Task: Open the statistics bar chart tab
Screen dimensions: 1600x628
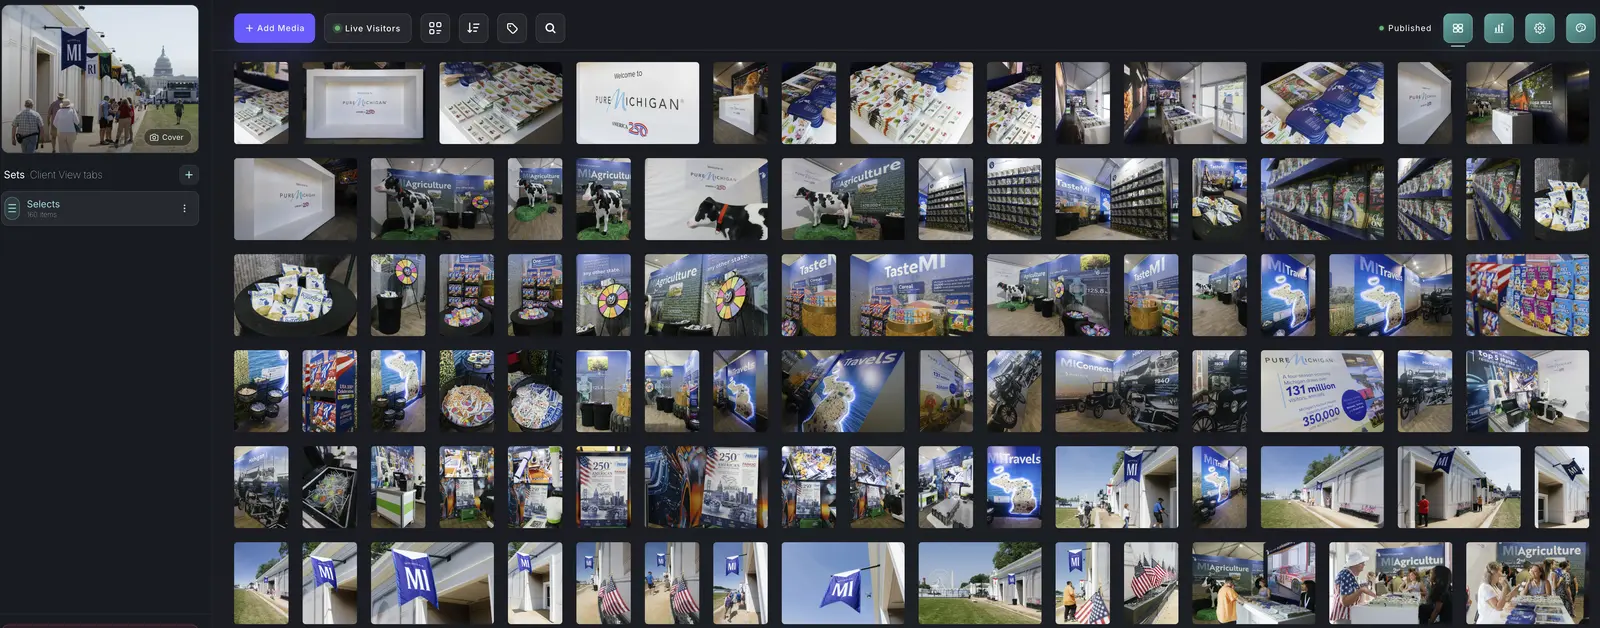Action: (1499, 28)
